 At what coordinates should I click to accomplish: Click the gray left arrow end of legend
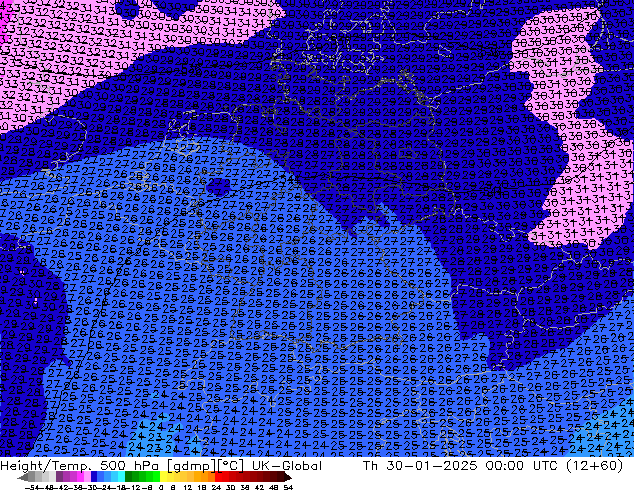point(22,477)
